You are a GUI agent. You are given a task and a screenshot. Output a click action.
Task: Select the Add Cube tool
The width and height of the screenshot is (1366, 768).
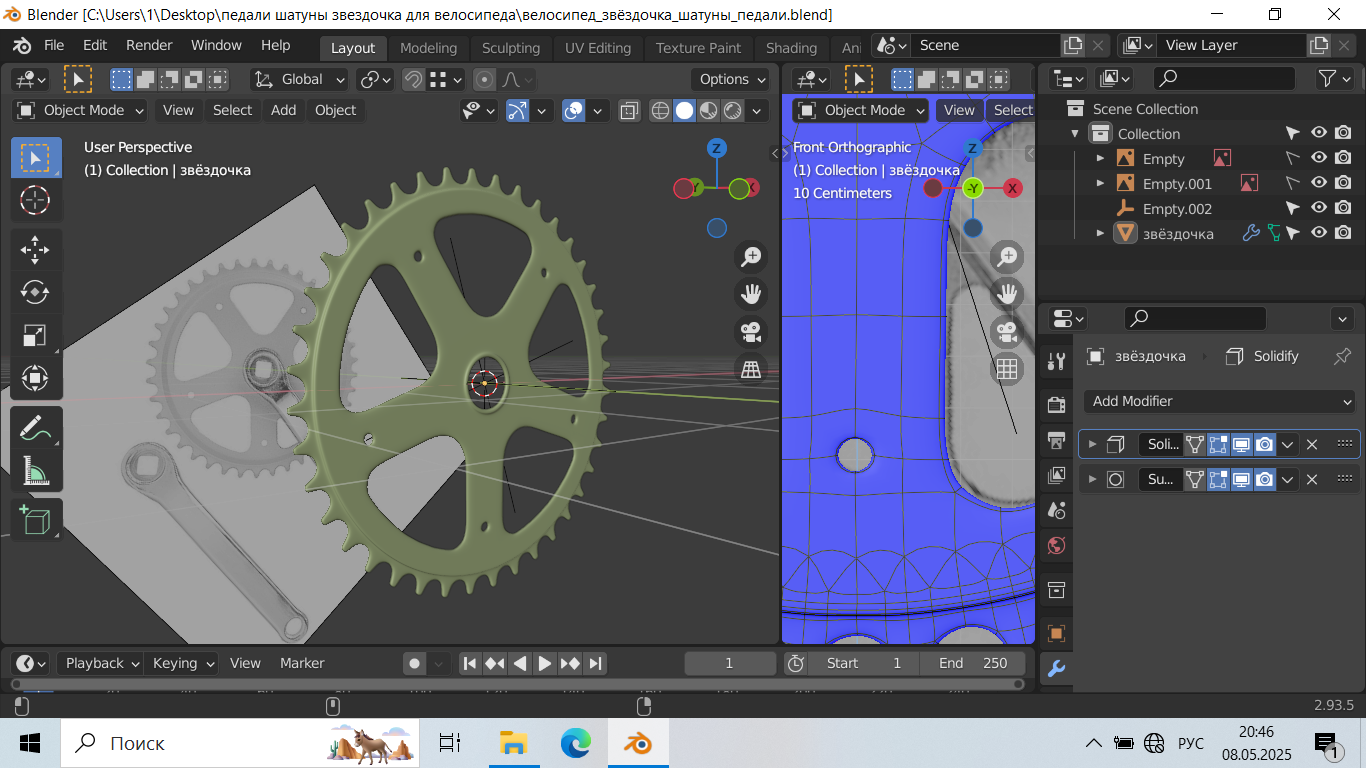tap(36, 520)
